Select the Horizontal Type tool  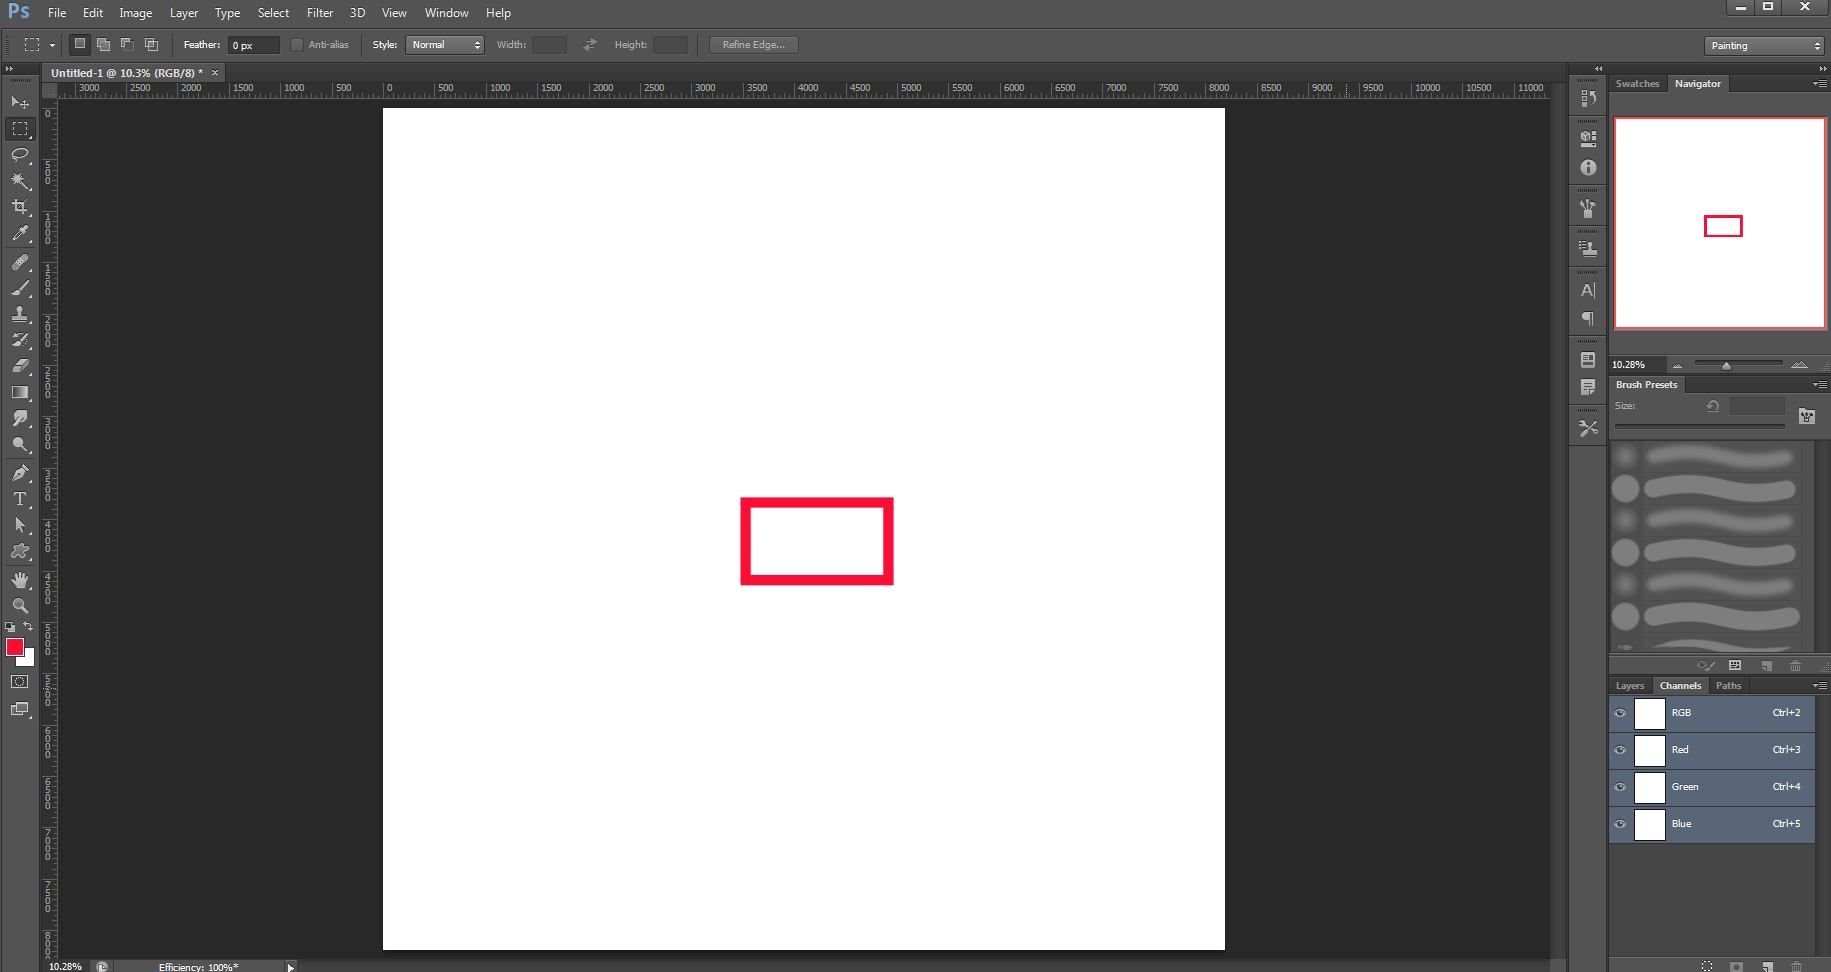click(20, 499)
